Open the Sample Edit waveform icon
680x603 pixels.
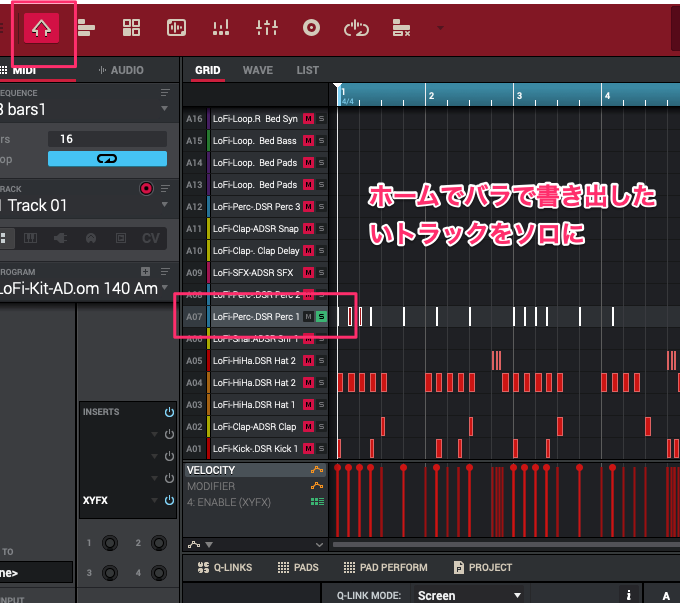(x=177, y=28)
